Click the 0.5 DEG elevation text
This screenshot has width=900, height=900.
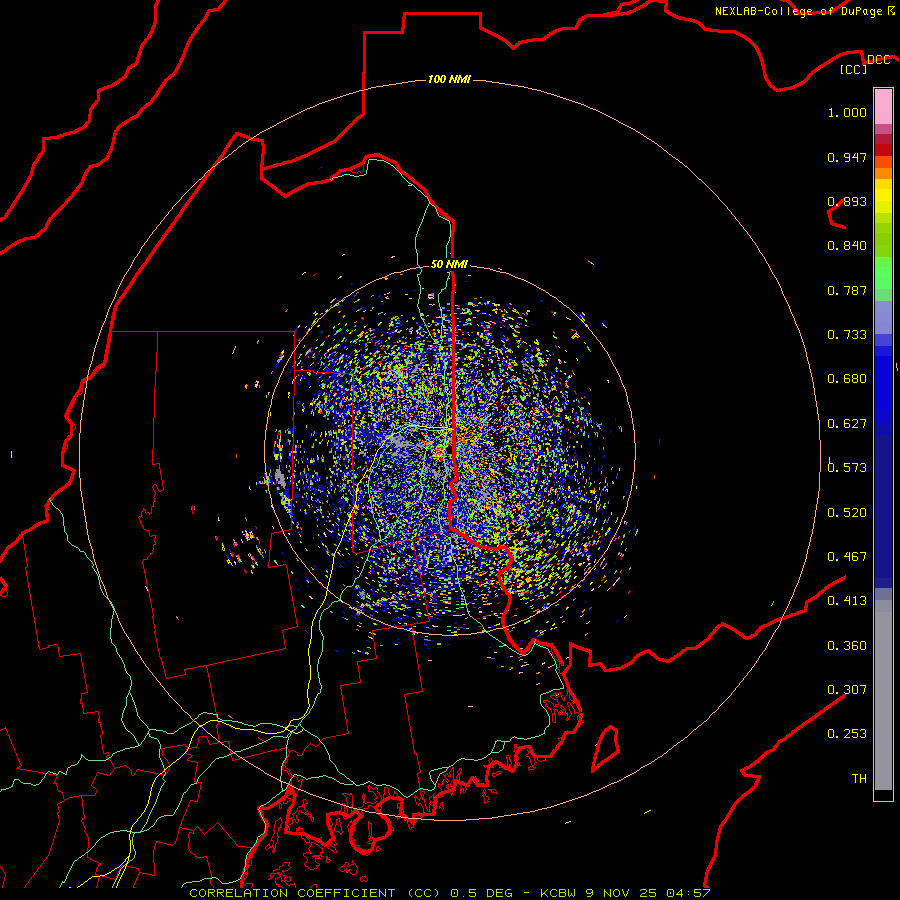(480, 893)
